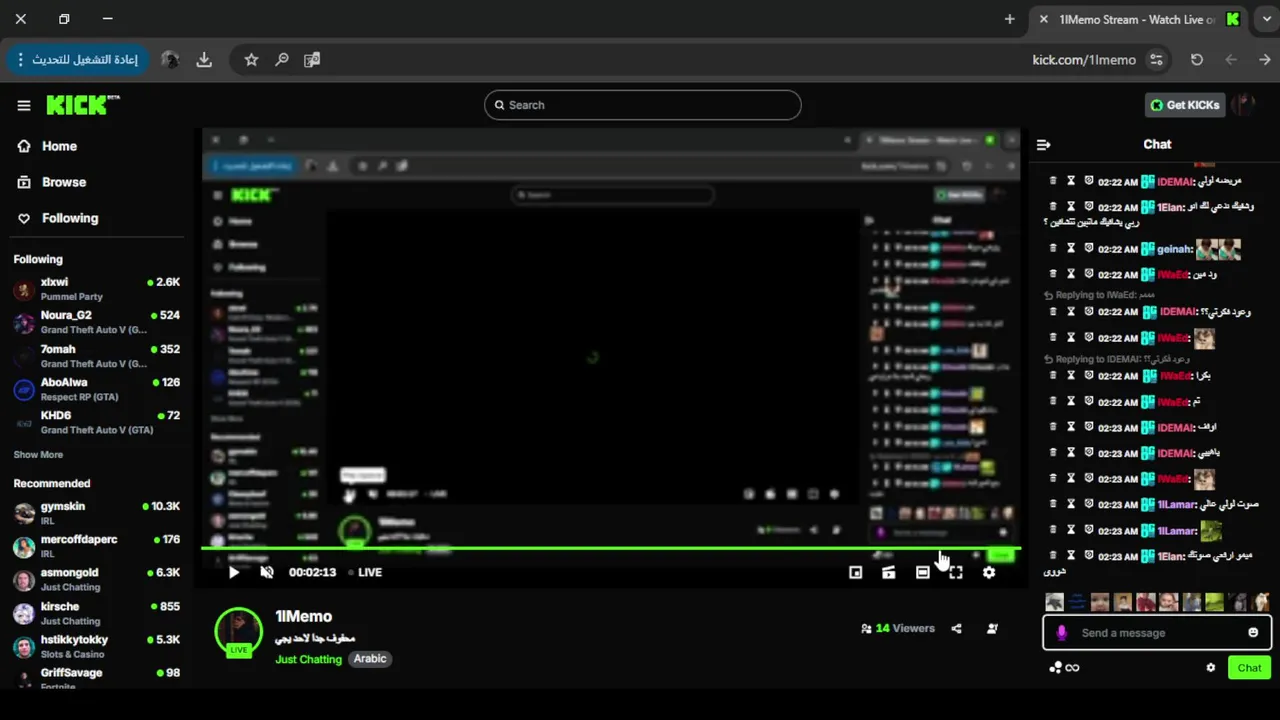Click the Just Chatting category link
1280x720 pixels.
308,659
